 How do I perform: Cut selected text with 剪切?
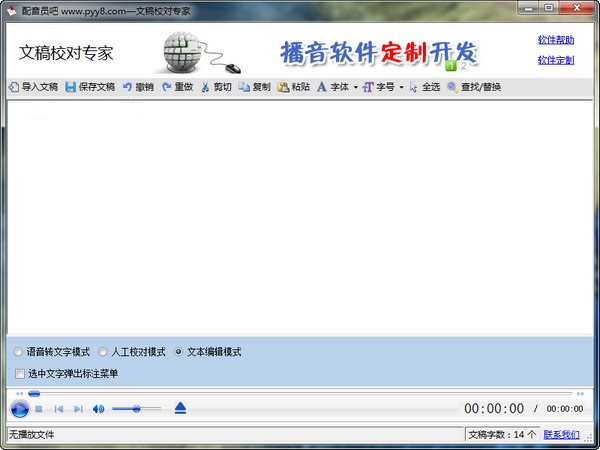[217, 87]
